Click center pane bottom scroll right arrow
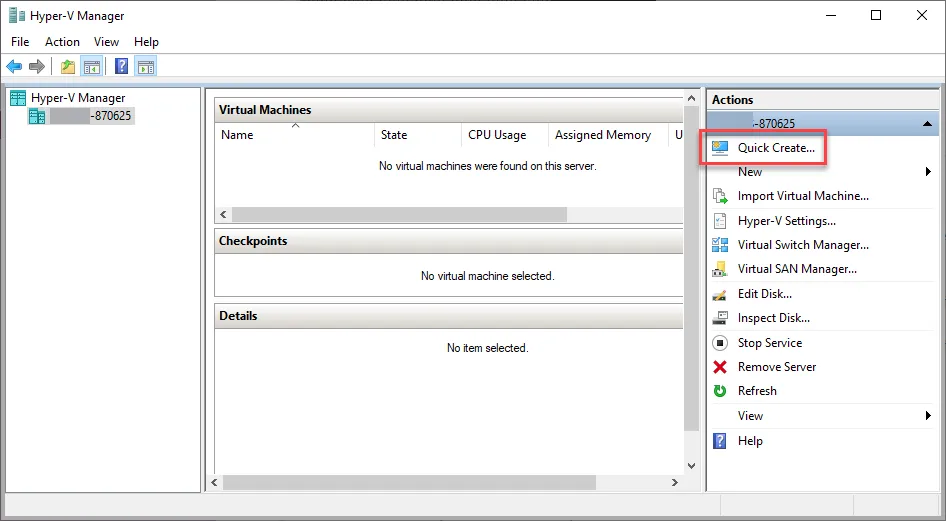Screen dimensions: 946x521 pos(675,482)
